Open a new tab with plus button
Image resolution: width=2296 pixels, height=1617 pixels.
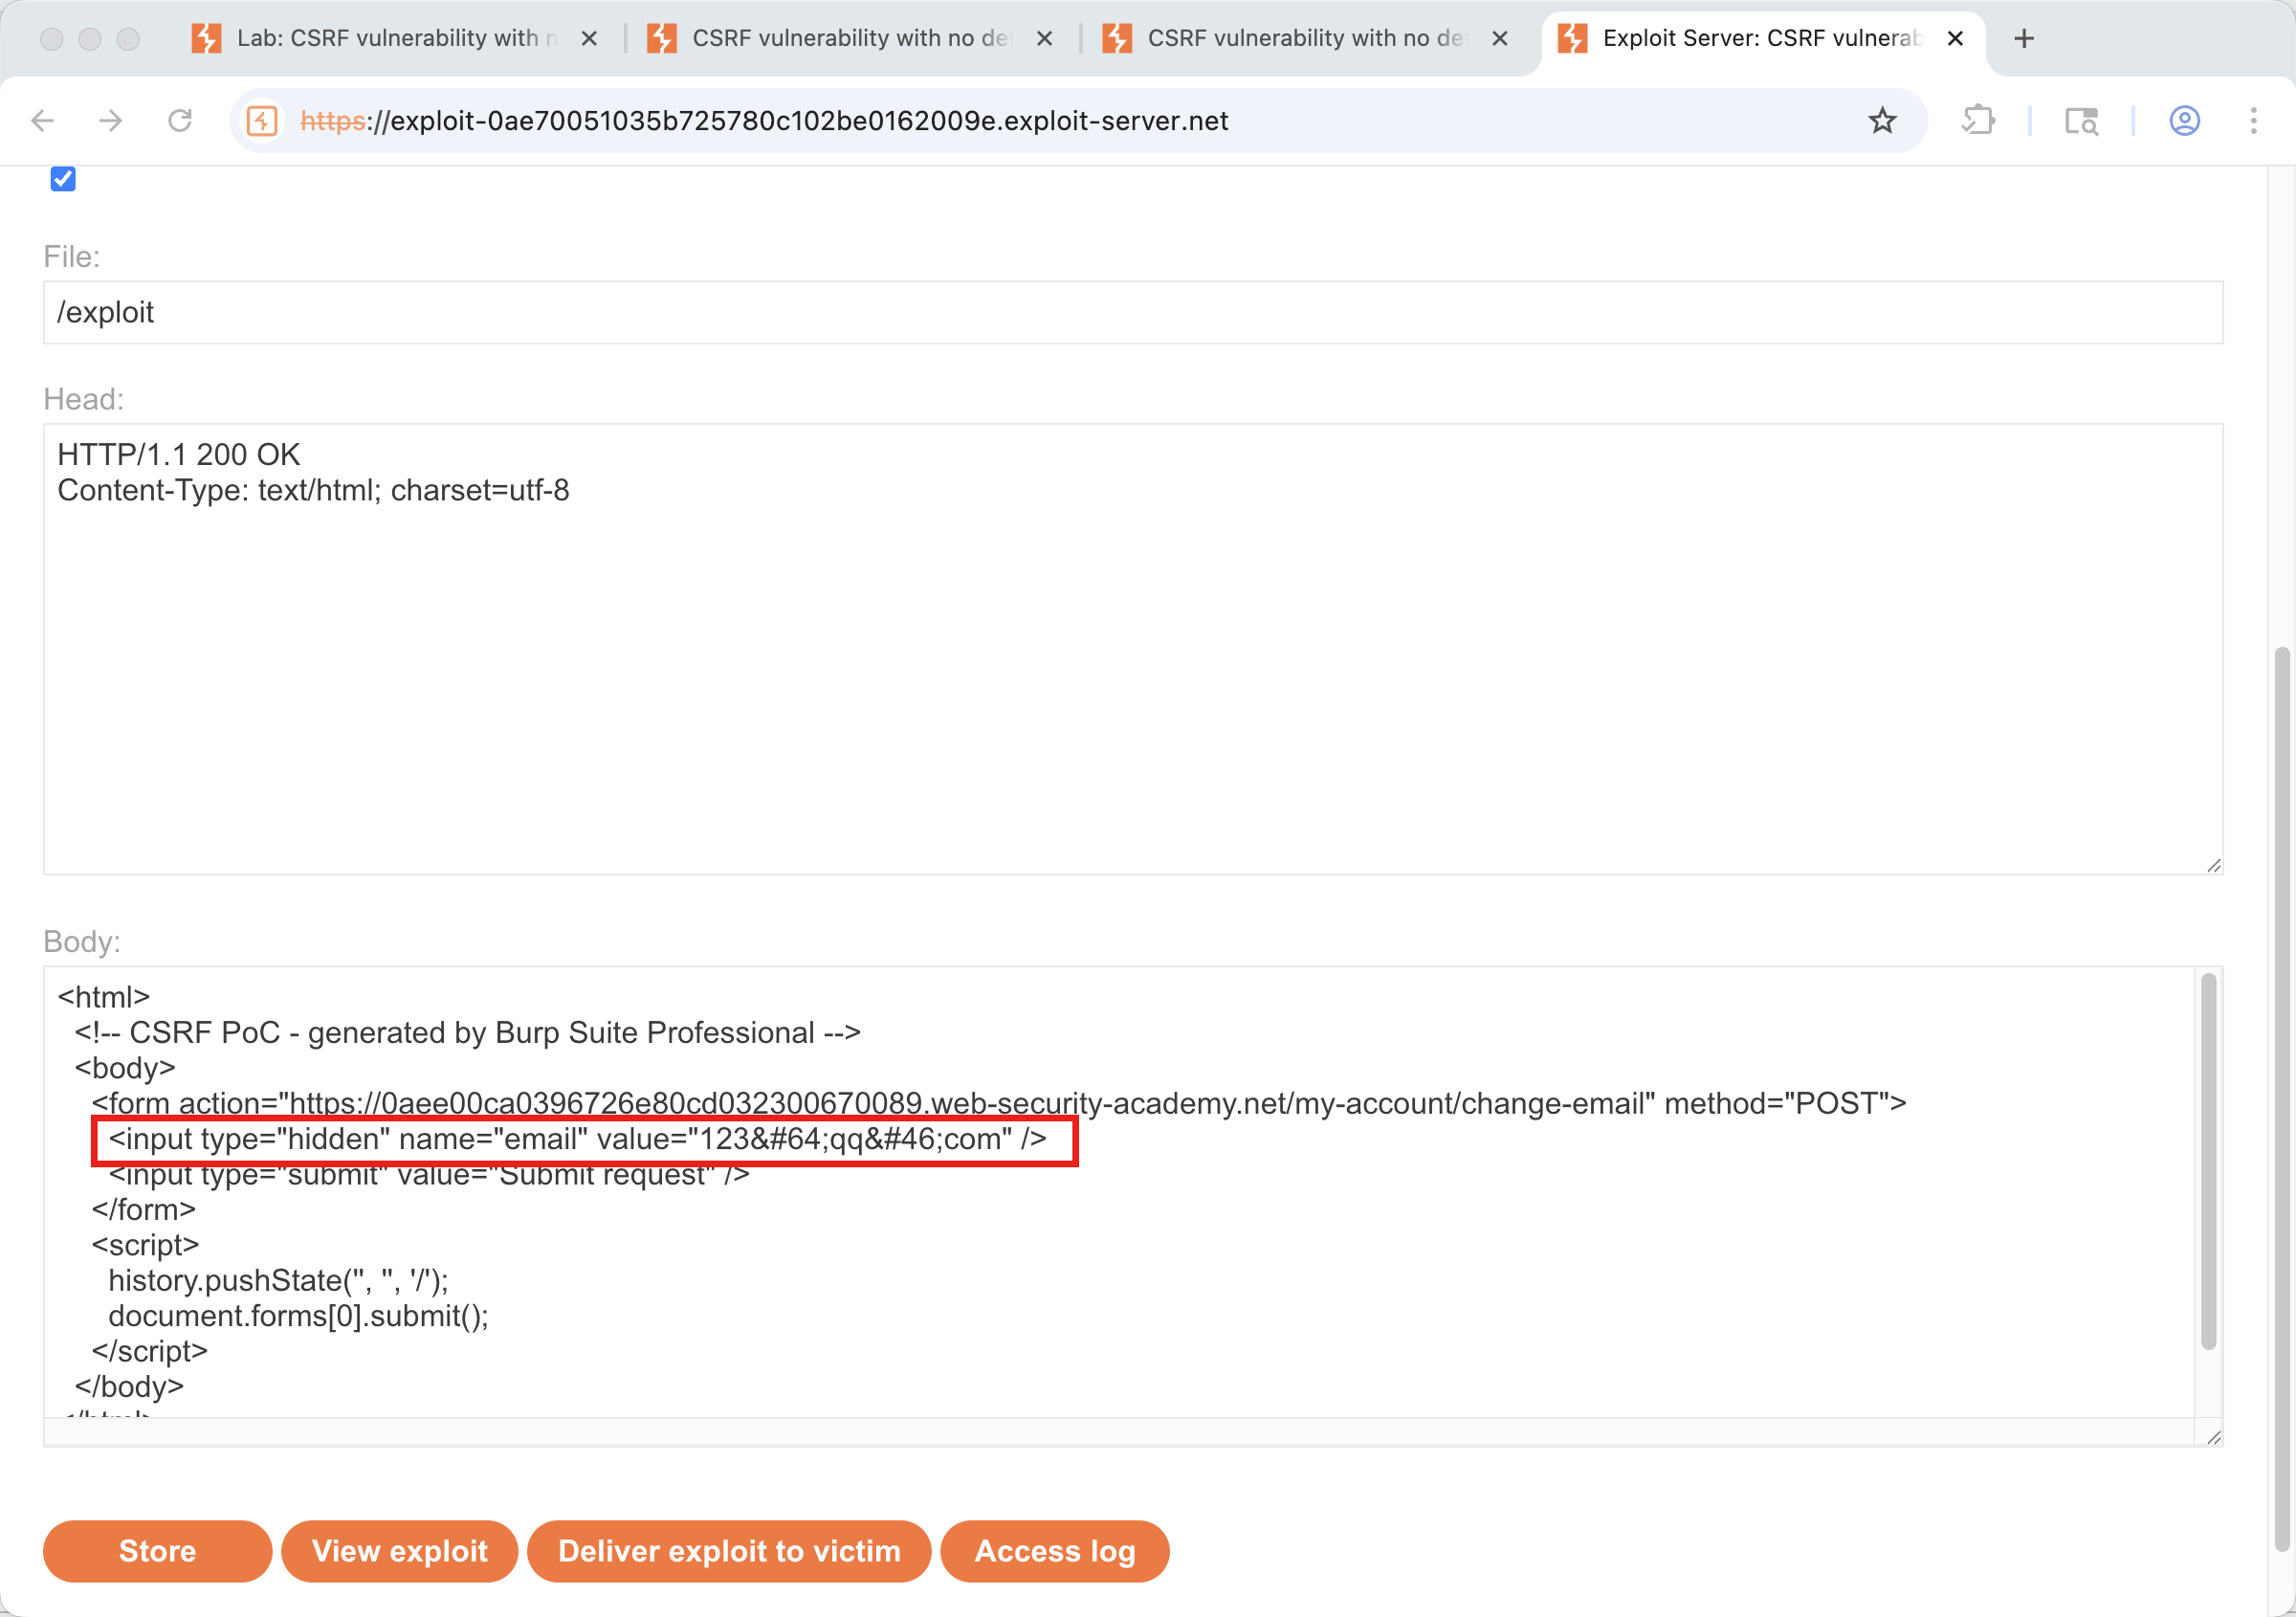[2024, 38]
